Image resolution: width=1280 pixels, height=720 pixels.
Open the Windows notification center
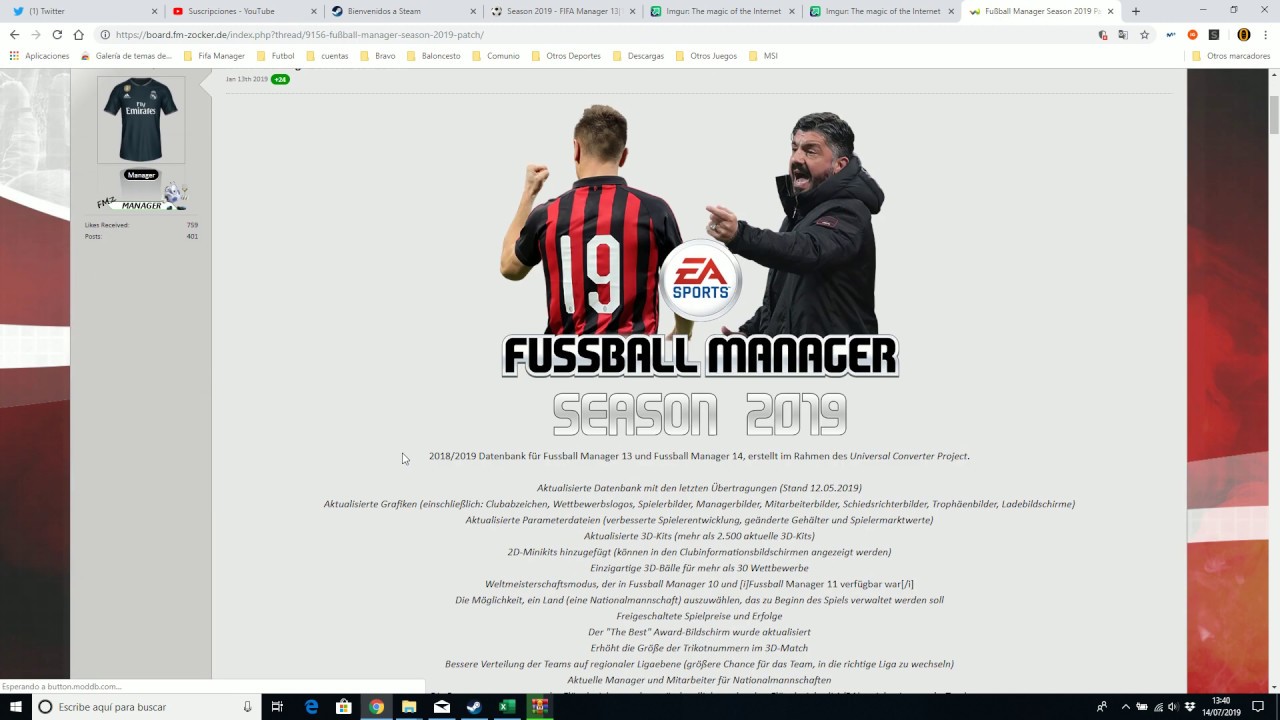(x=1258, y=707)
